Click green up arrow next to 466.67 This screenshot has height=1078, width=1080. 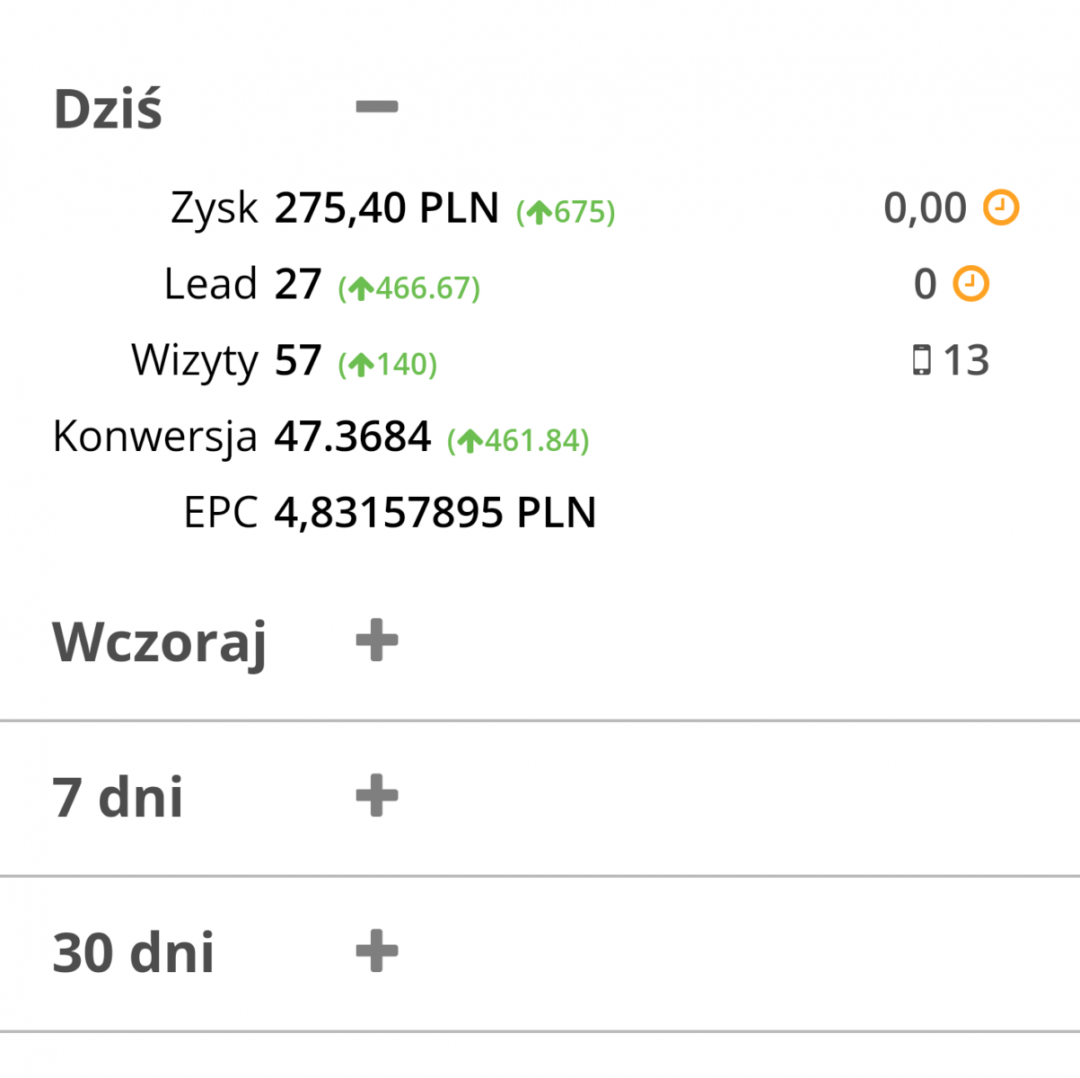tap(361, 289)
